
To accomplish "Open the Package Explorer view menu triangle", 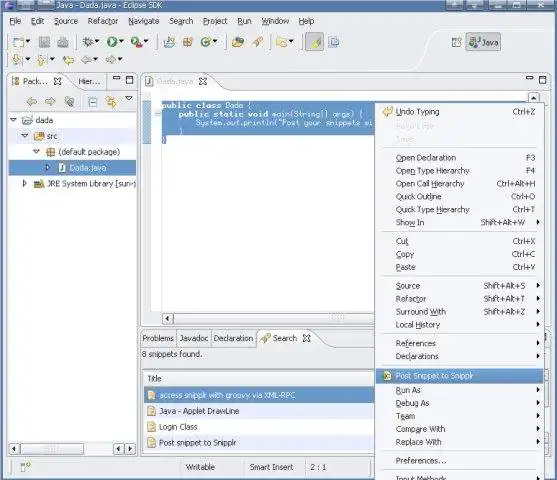I will [129, 98].
